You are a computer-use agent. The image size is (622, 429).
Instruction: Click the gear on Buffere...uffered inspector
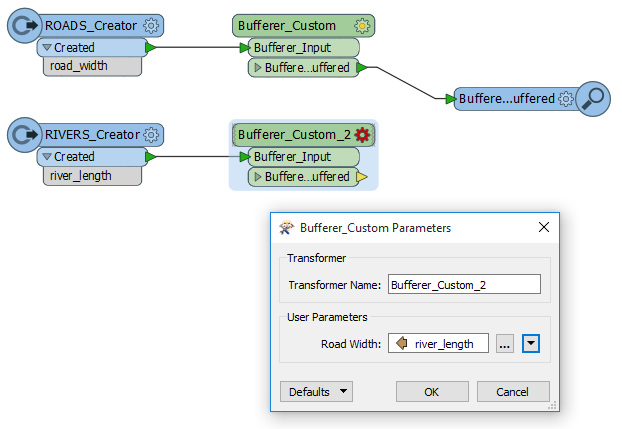pyautogui.click(x=566, y=99)
